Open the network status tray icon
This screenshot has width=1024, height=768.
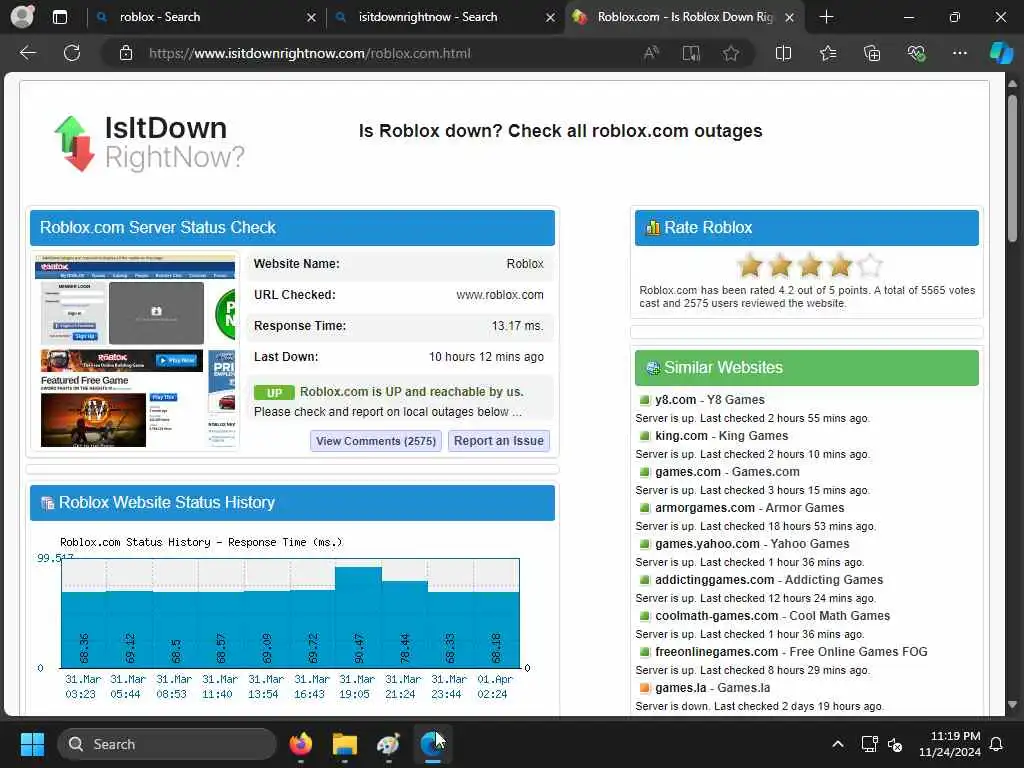click(869, 744)
